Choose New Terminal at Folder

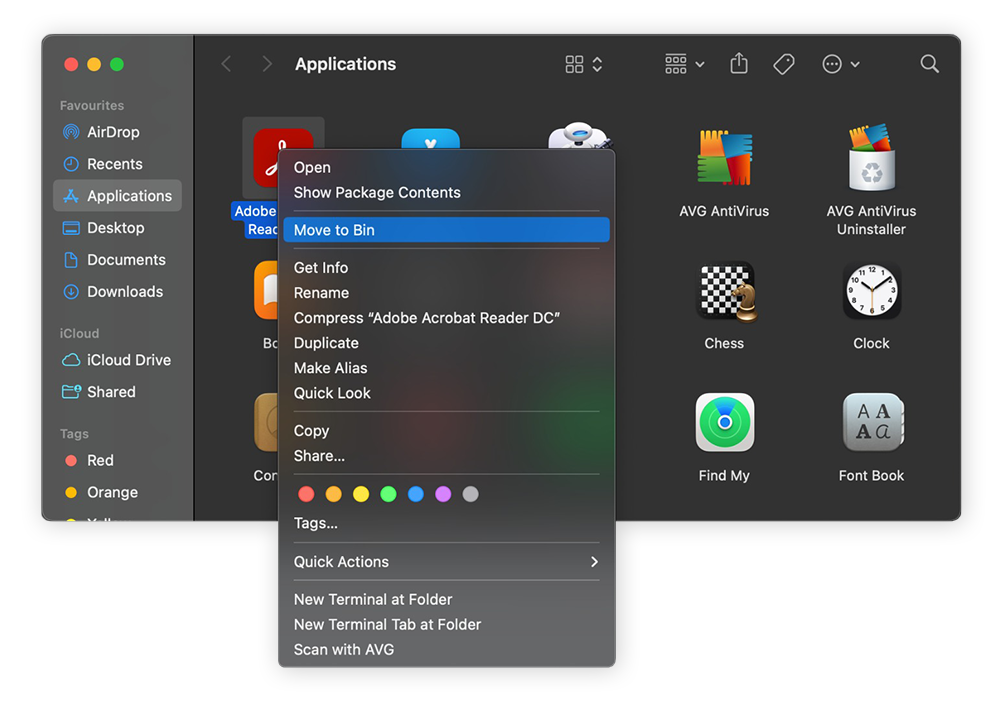372,599
